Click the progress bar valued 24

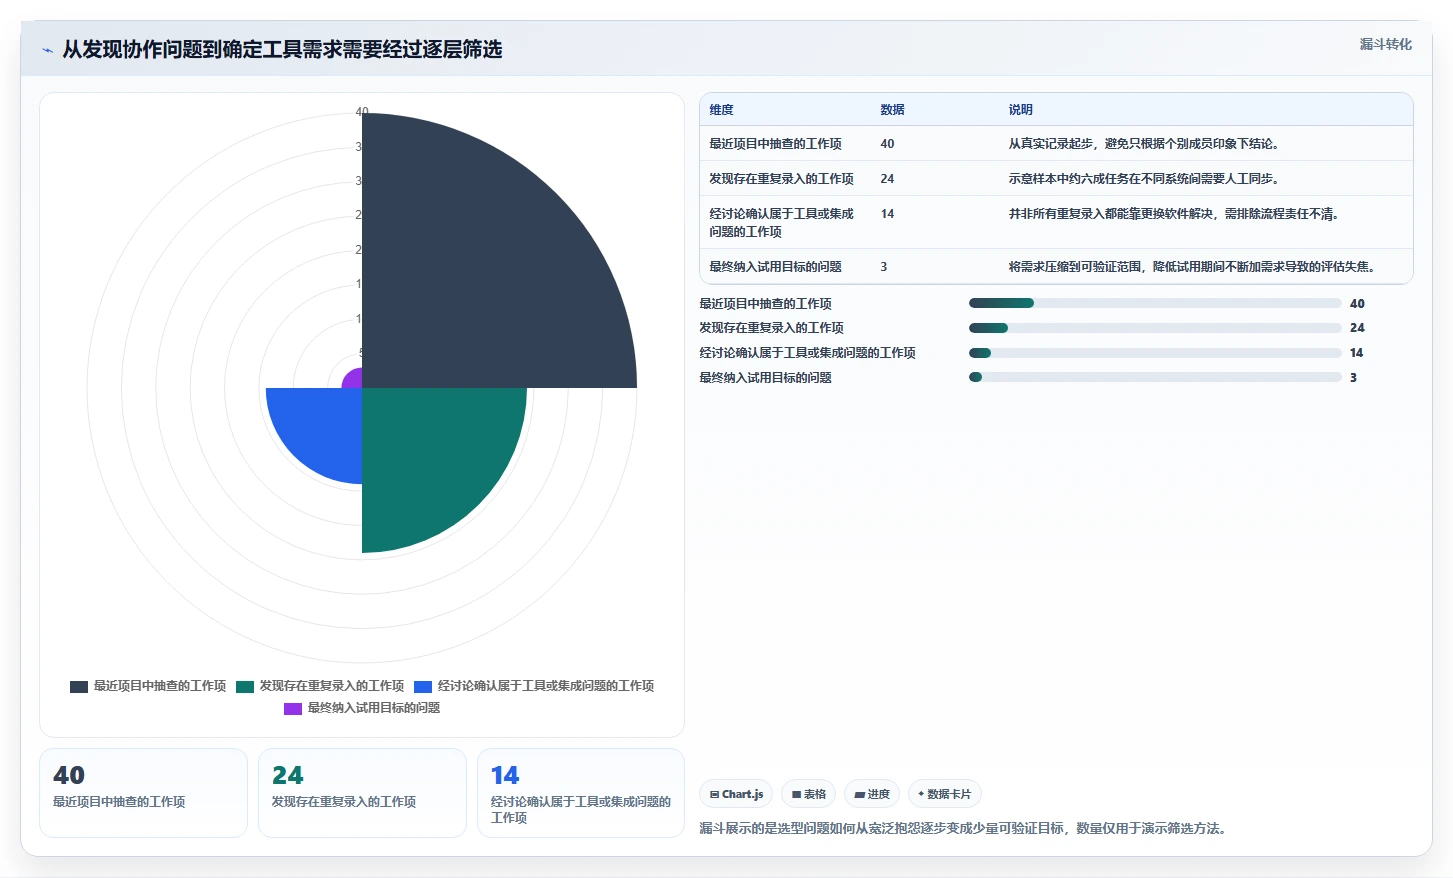1155,328
